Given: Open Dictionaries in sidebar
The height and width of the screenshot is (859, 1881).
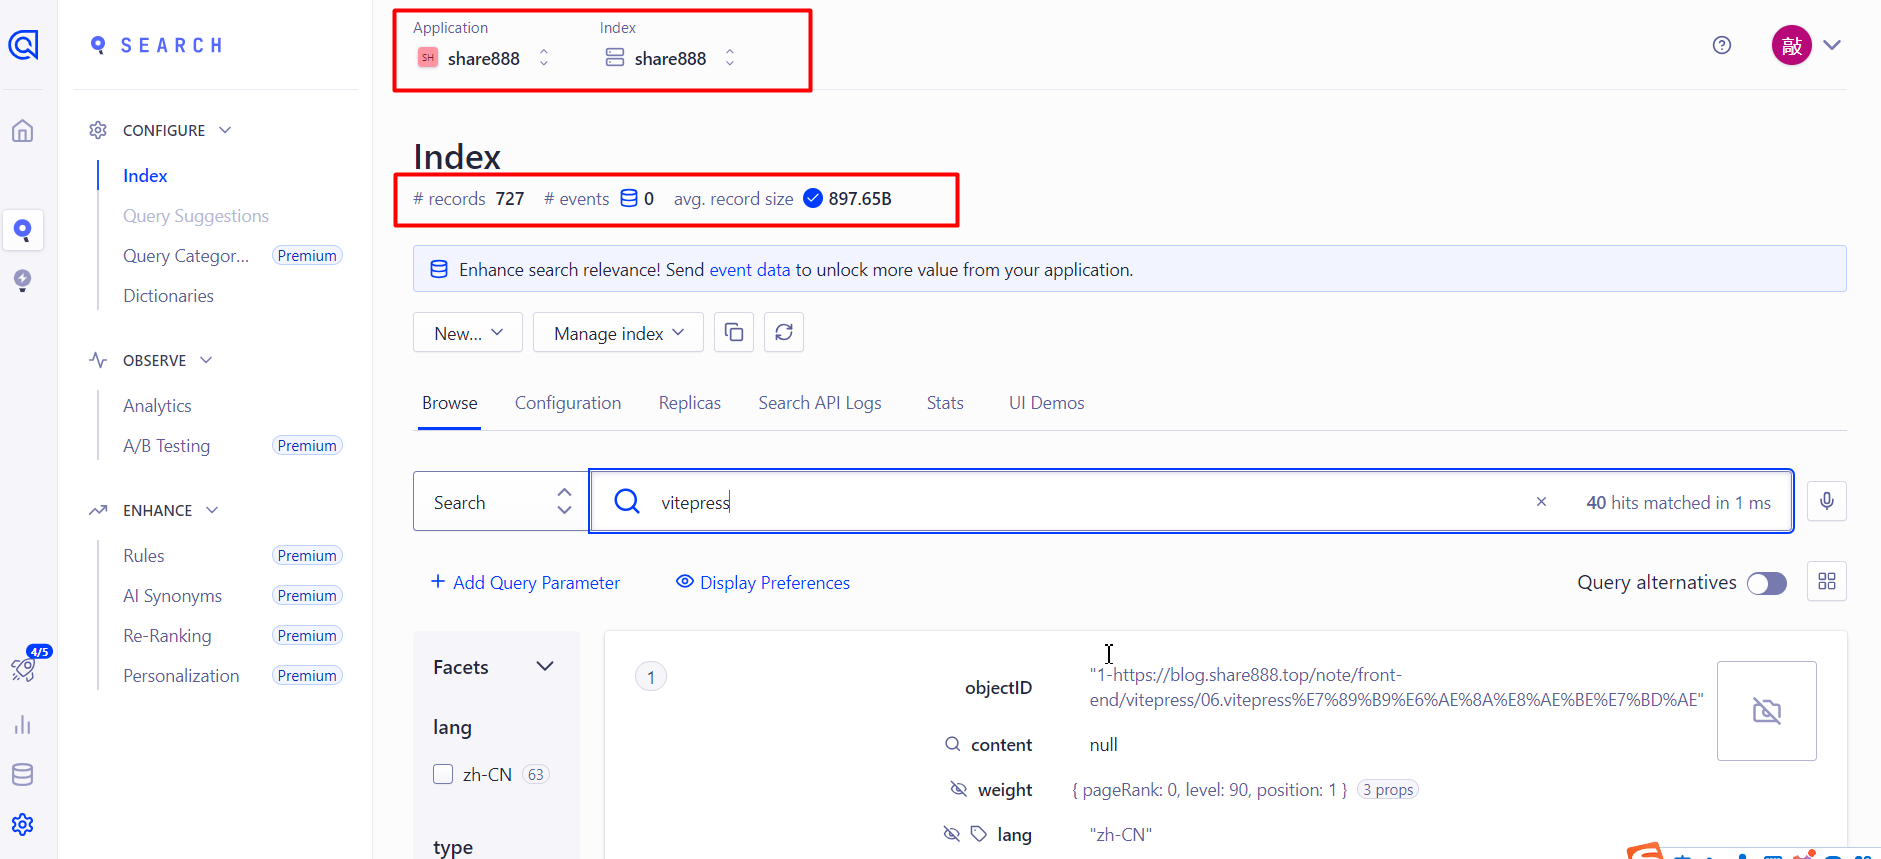Looking at the screenshot, I should 168,296.
